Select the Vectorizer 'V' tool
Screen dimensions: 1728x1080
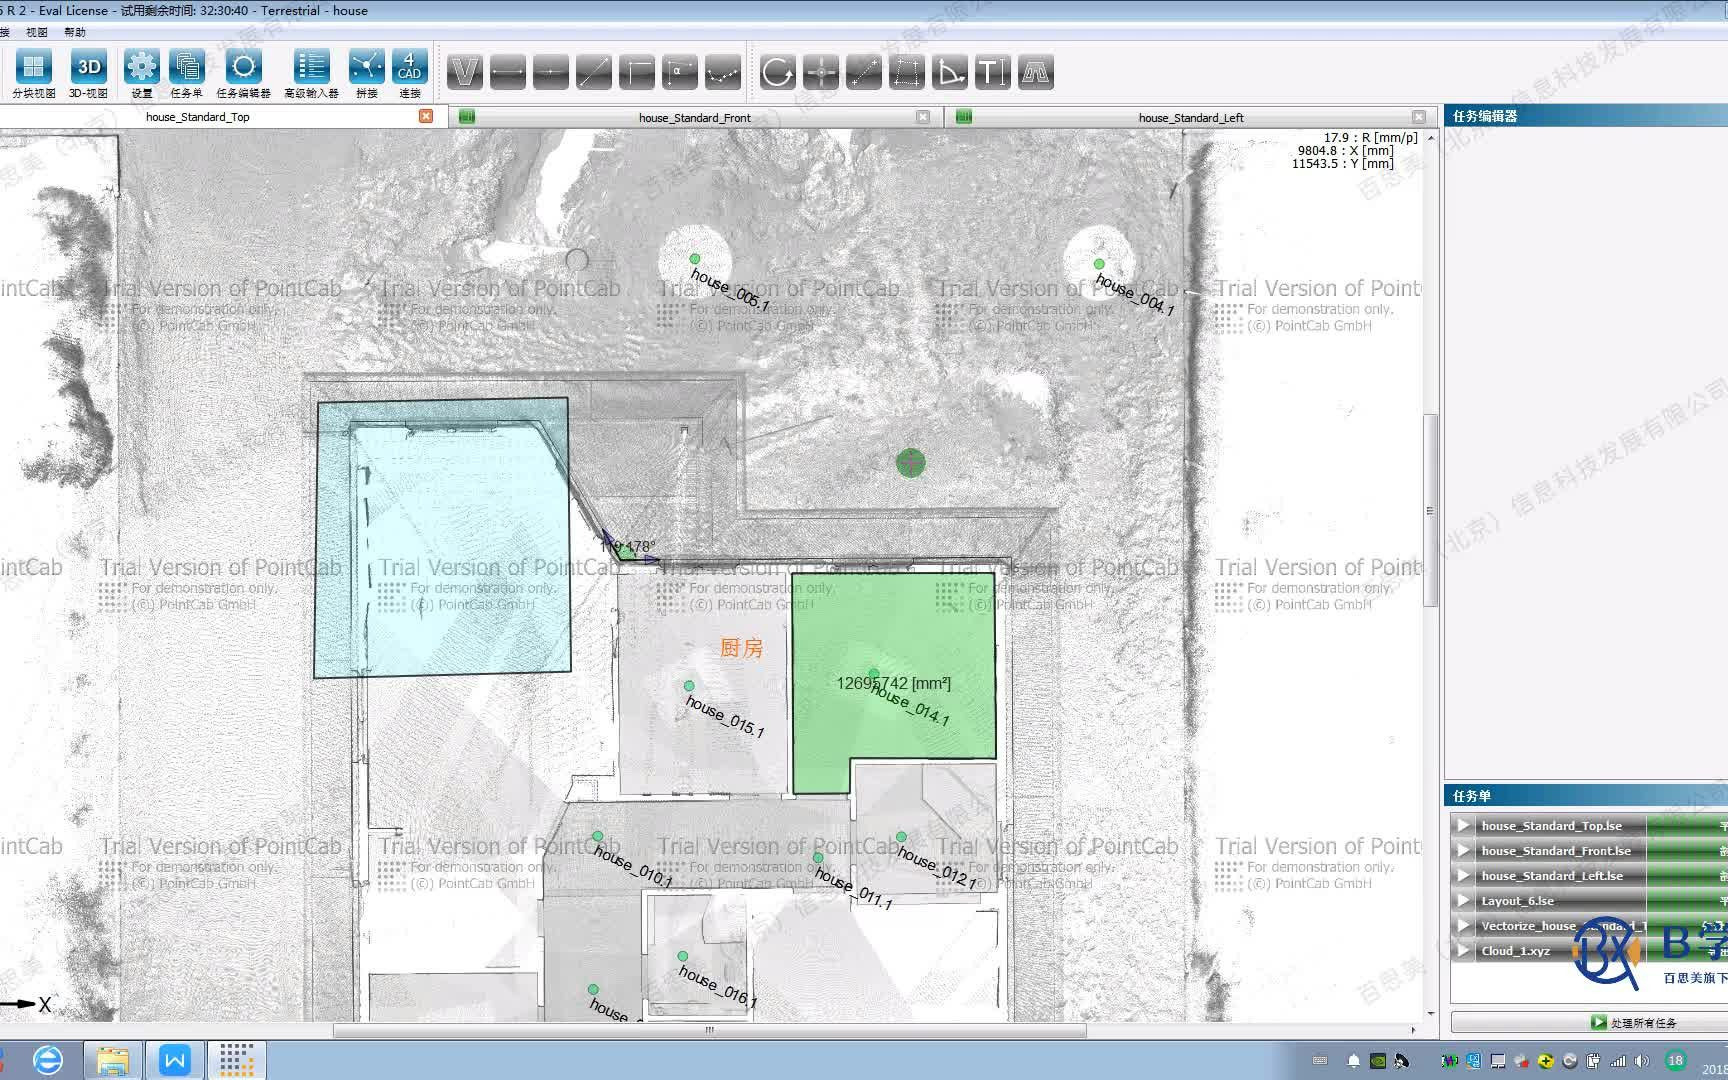[465, 72]
